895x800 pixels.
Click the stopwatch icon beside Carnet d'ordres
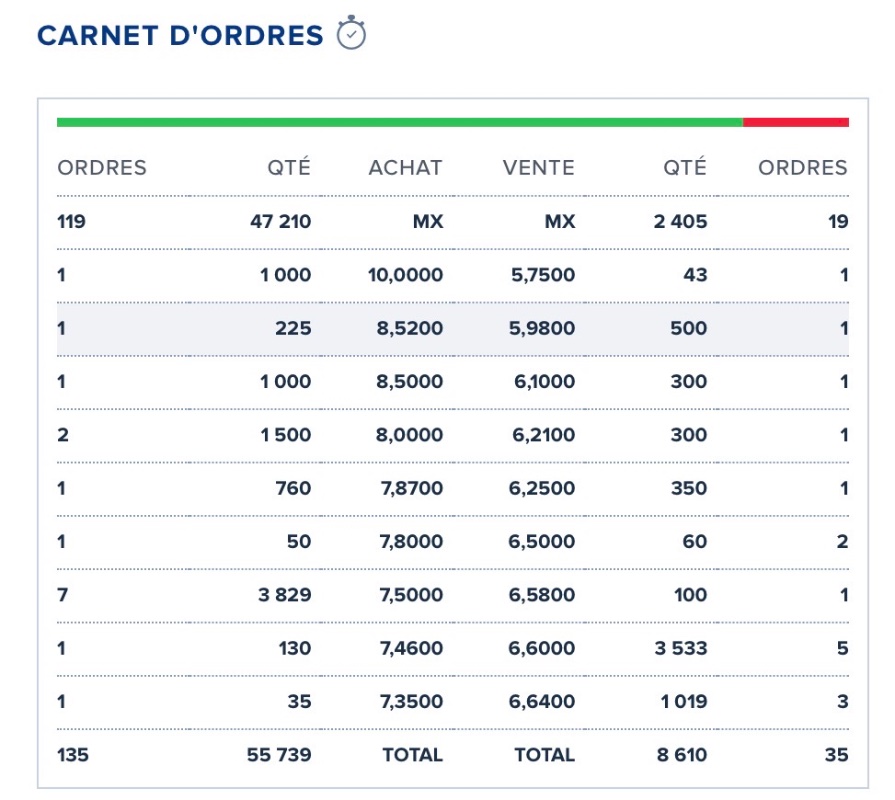[x=352, y=34]
